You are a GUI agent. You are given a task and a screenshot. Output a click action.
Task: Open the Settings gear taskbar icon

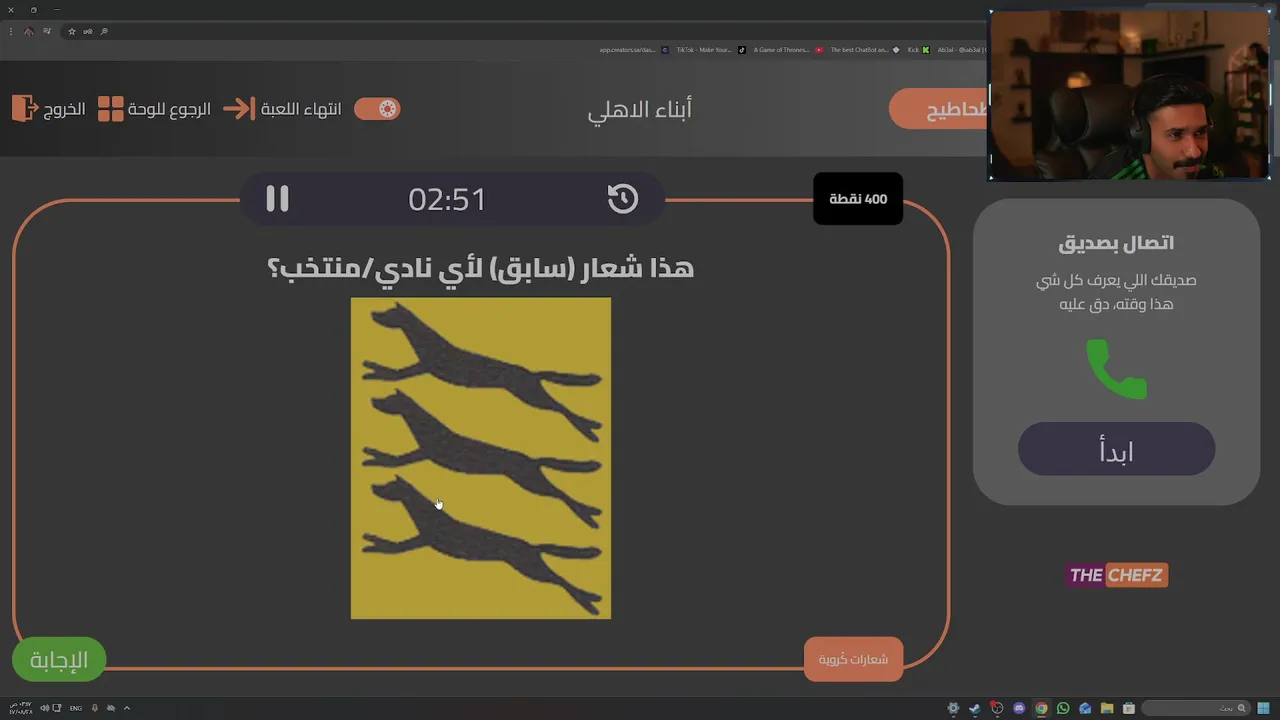(953, 708)
